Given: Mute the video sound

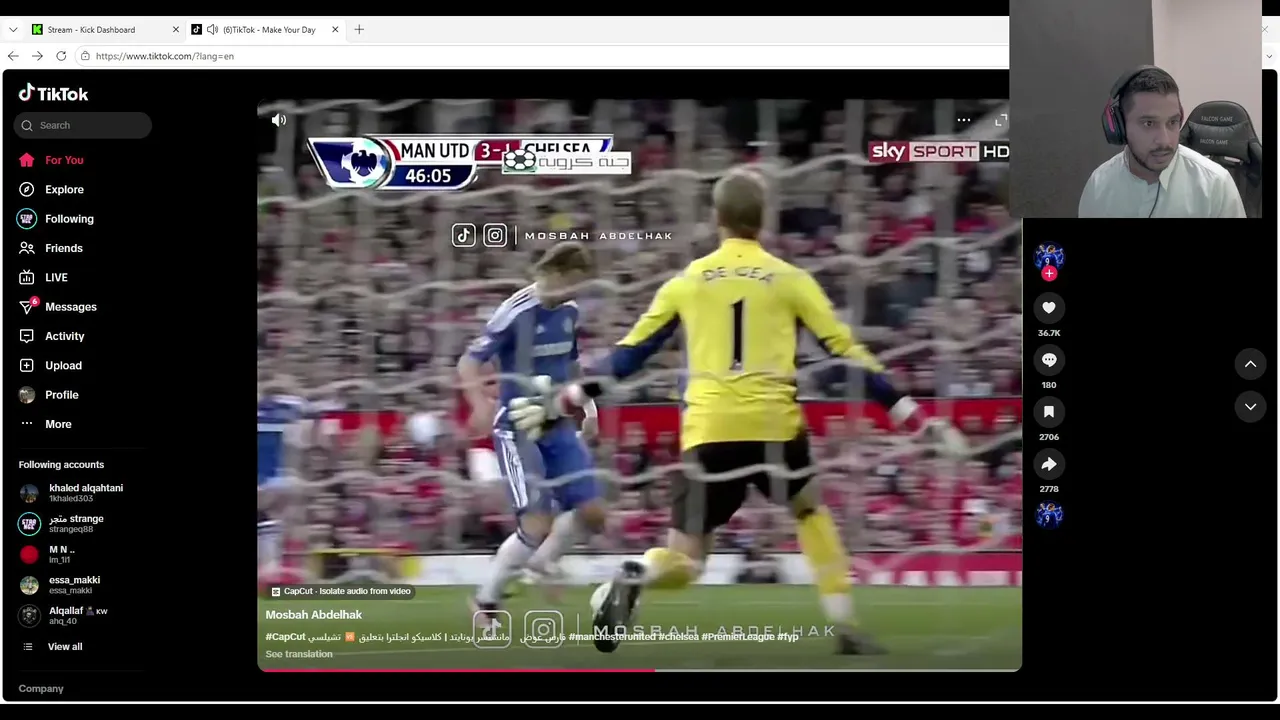Looking at the screenshot, I should [x=279, y=120].
